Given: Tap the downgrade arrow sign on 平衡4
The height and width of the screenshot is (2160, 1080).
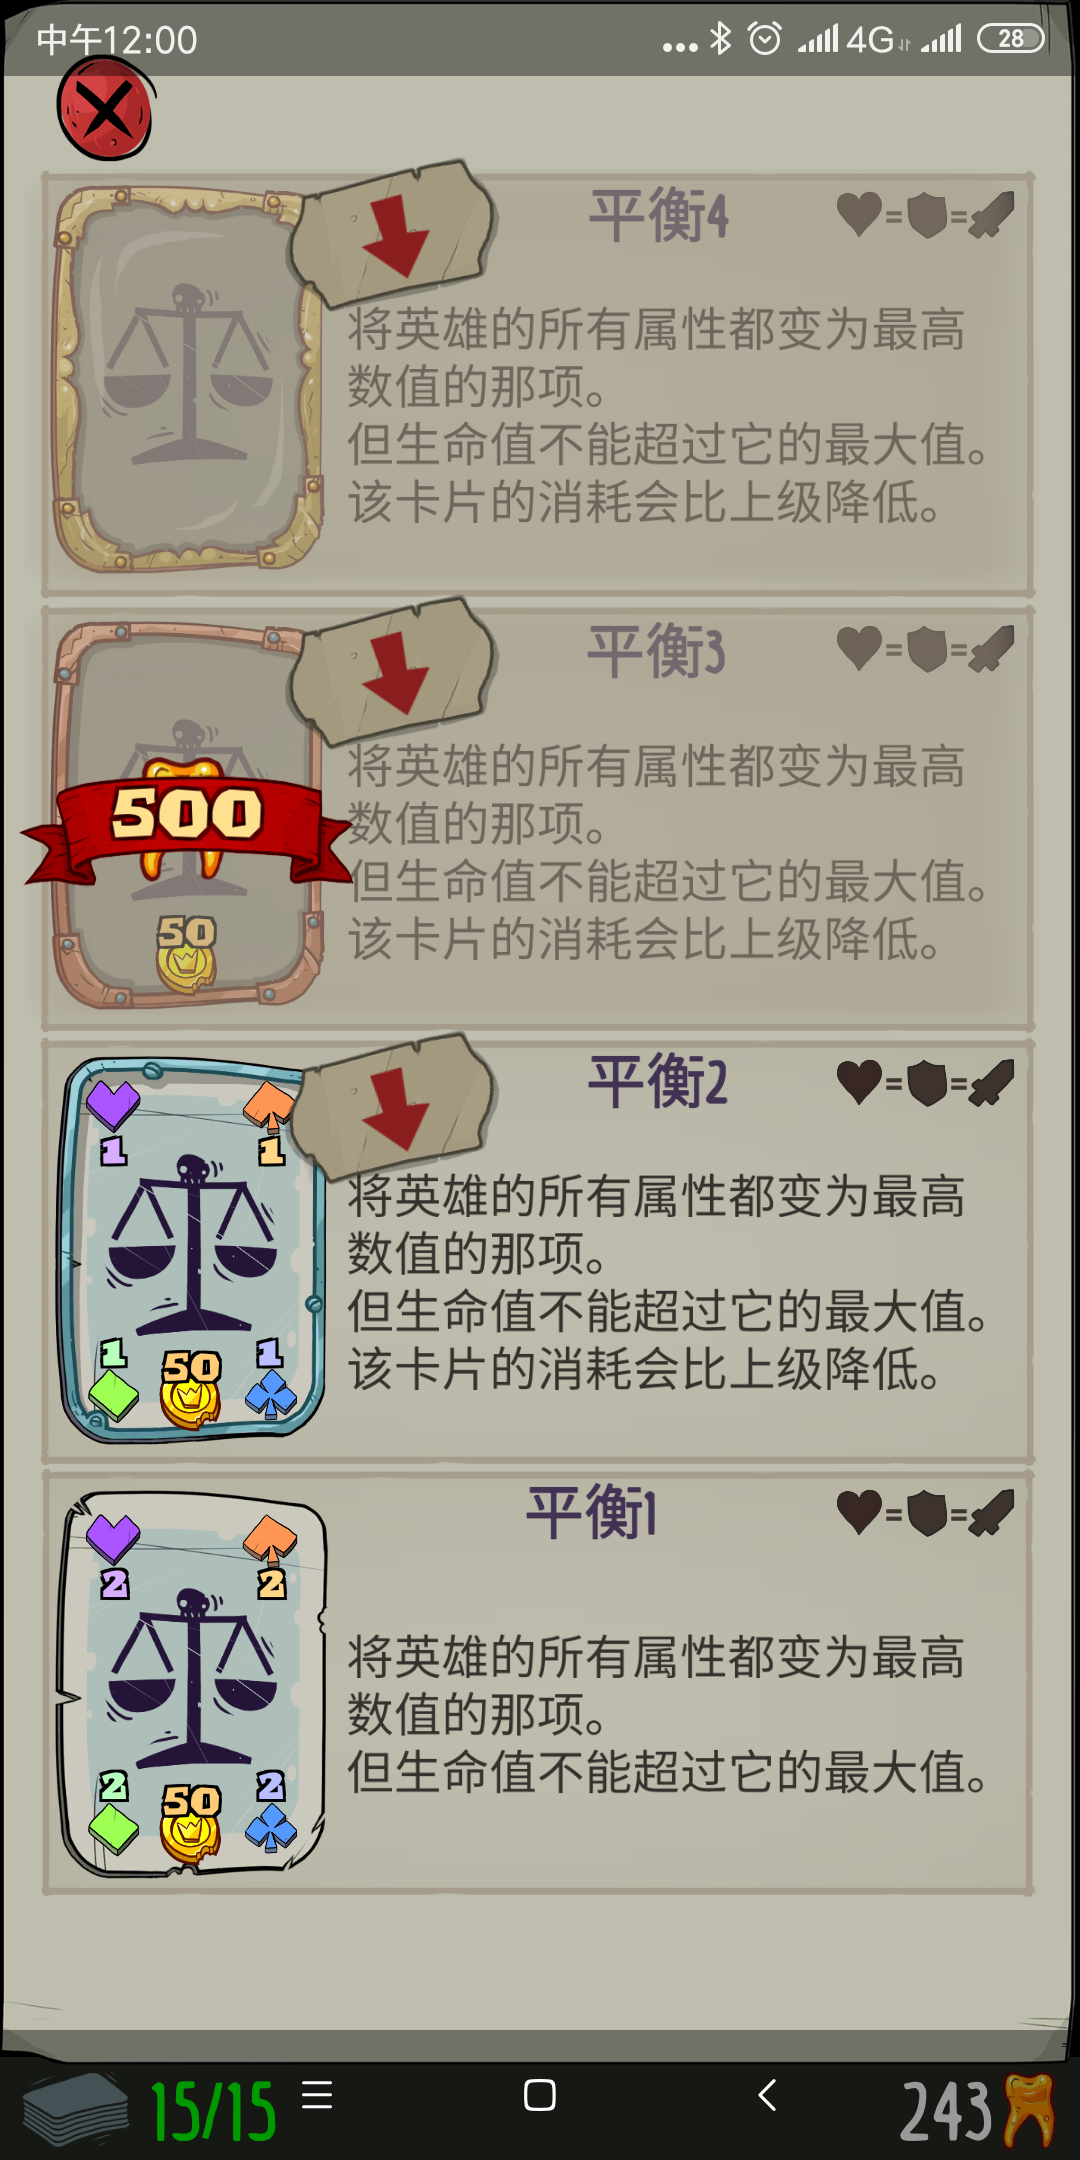Looking at the screenshot, I should tap(393, 233).
